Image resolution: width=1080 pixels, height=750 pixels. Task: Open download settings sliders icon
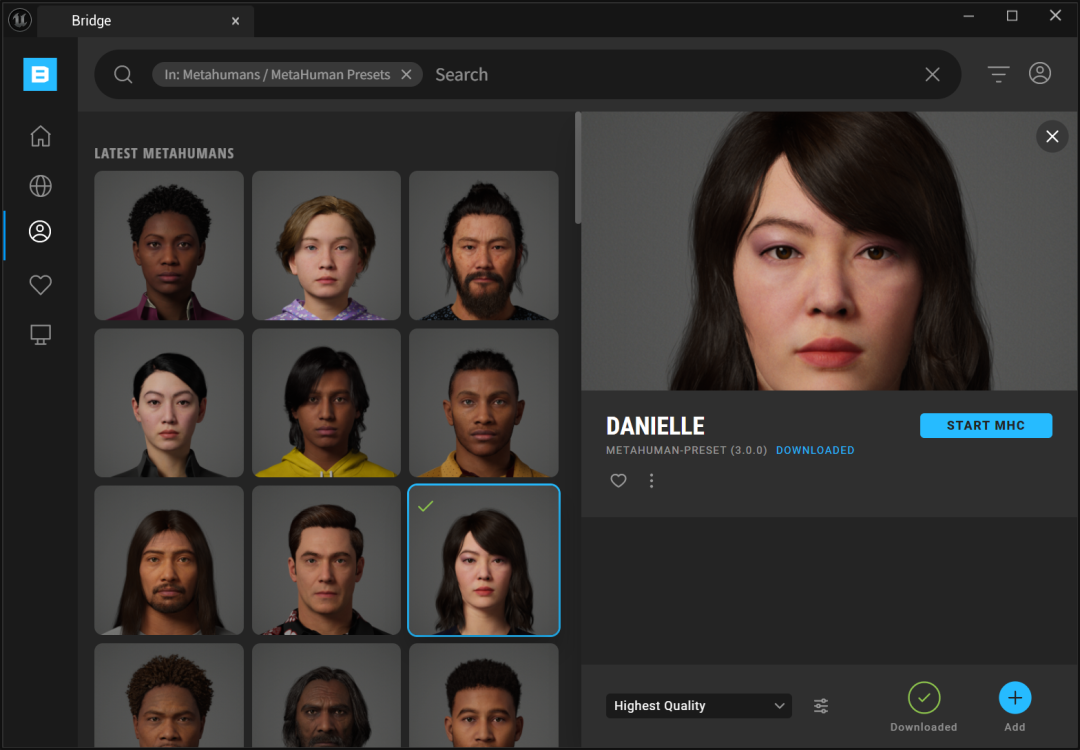(x=821, y=706)
